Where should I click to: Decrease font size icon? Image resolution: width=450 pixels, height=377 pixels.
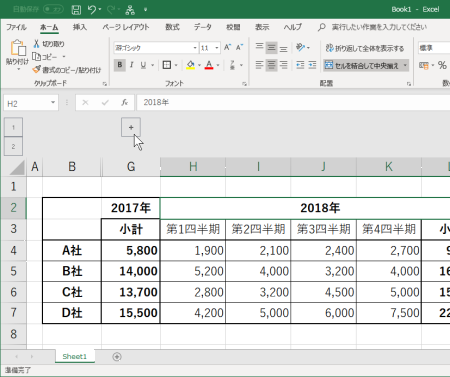point(239,48)
